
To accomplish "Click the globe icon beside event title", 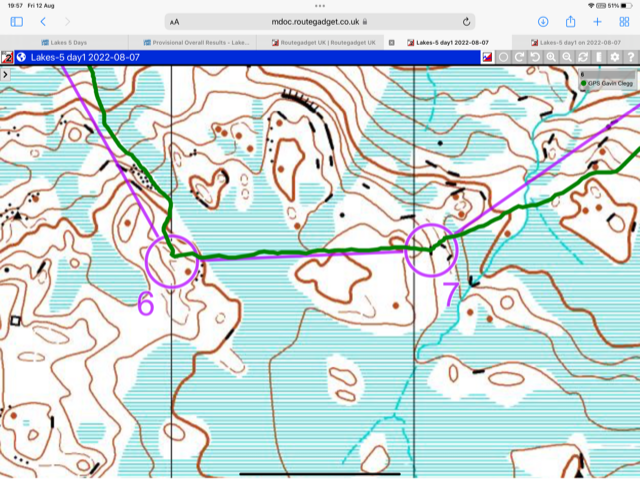I will [x=21, y=58].
